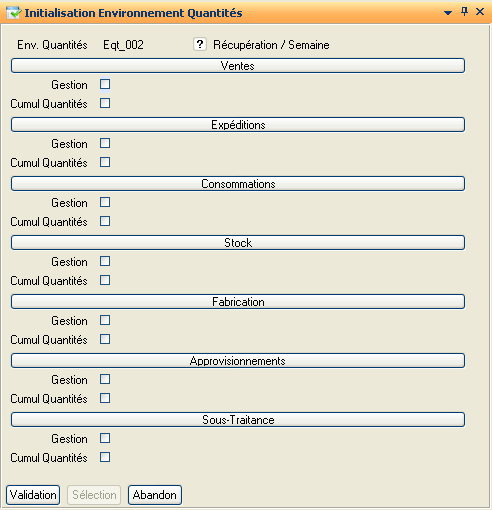Select the Sous-Traitance section header
The image size is (492, 510).
[x=238, y=420]
